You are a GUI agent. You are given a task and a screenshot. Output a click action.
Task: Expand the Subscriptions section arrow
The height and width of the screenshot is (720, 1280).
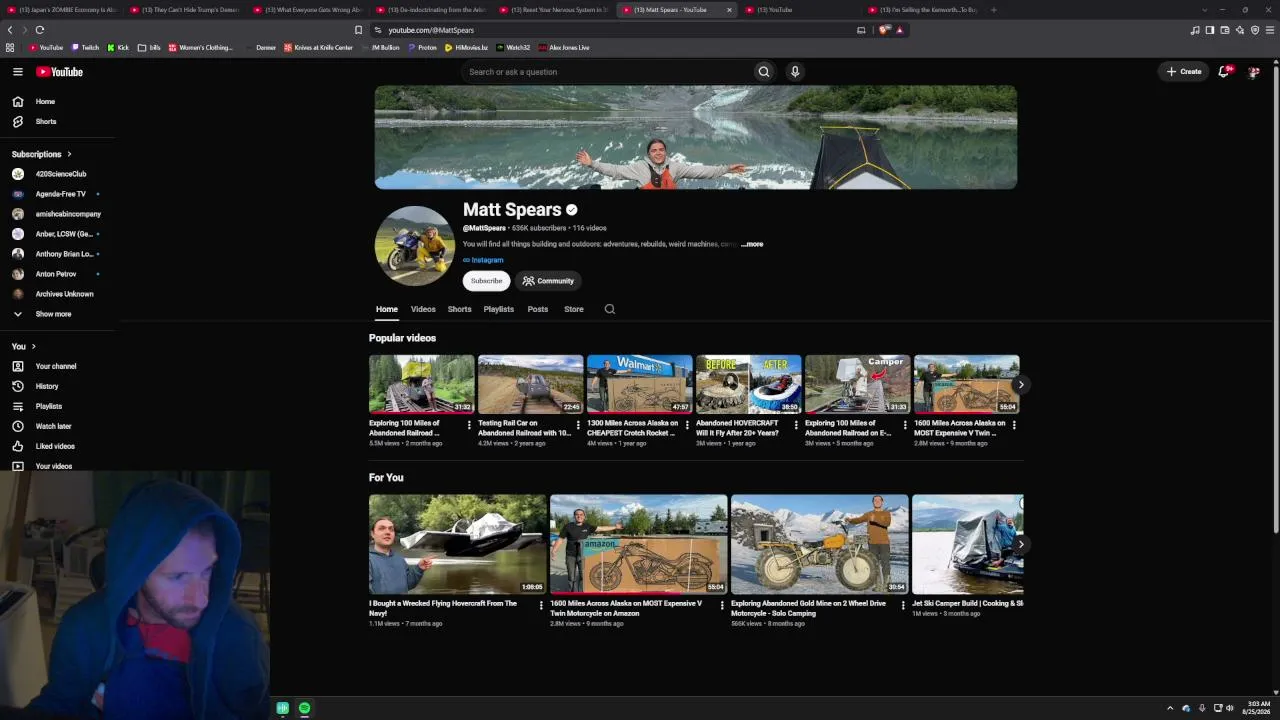69,154
